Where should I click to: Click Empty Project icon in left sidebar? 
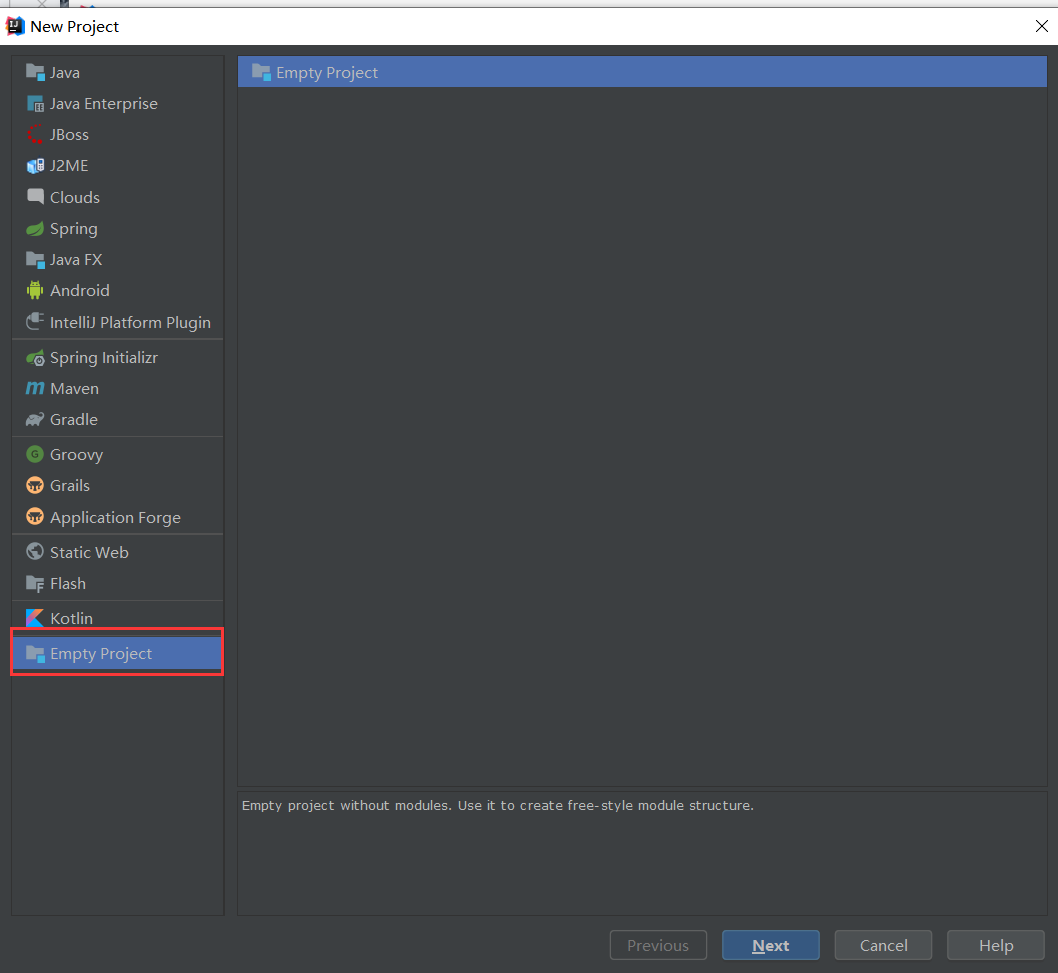pyautogui.click(x=35, y=653)
